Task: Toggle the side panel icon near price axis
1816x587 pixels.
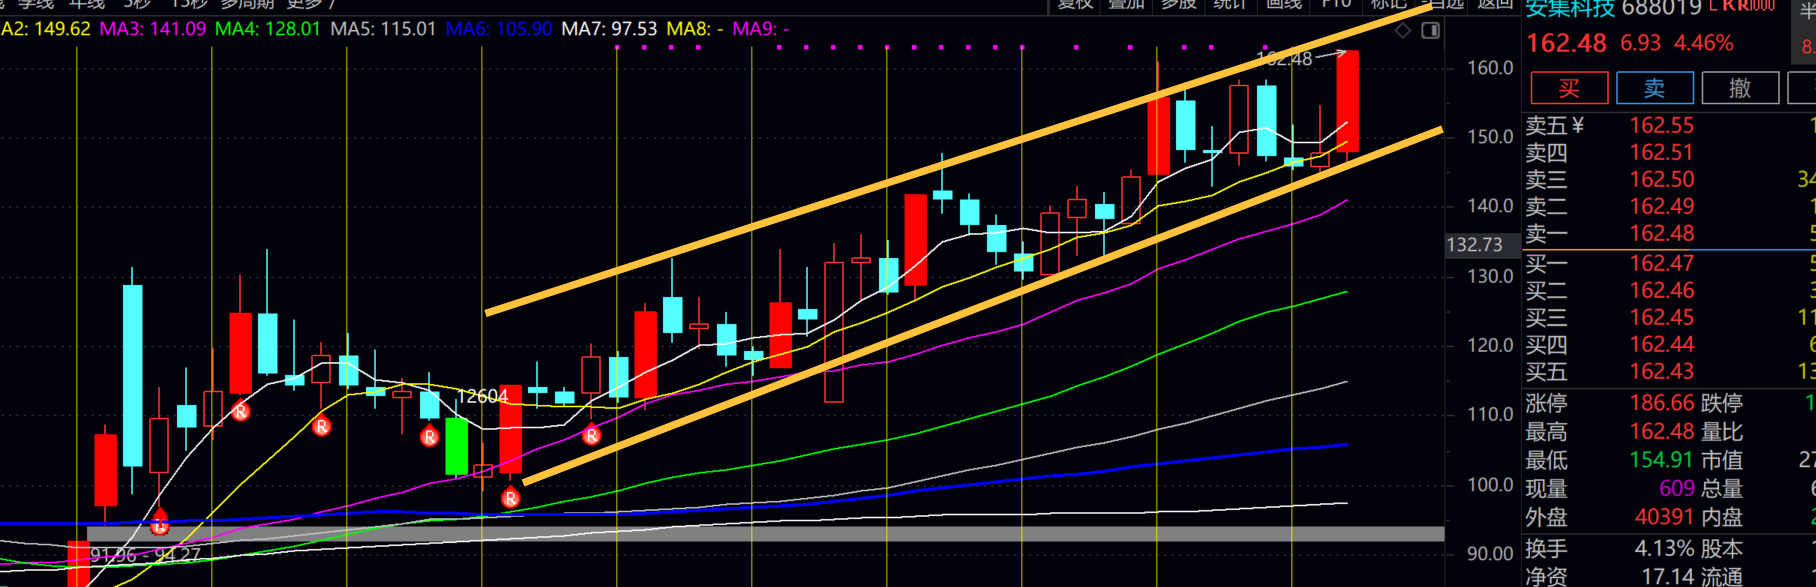Action: pyautogui.click(x=1430, y=31)
